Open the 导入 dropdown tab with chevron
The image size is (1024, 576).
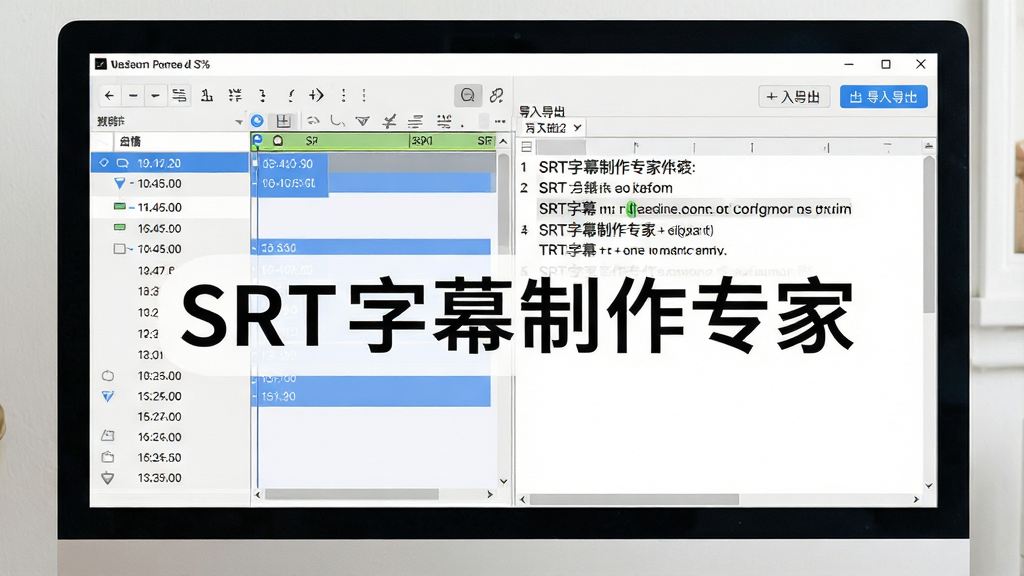[x=551, y=128]
